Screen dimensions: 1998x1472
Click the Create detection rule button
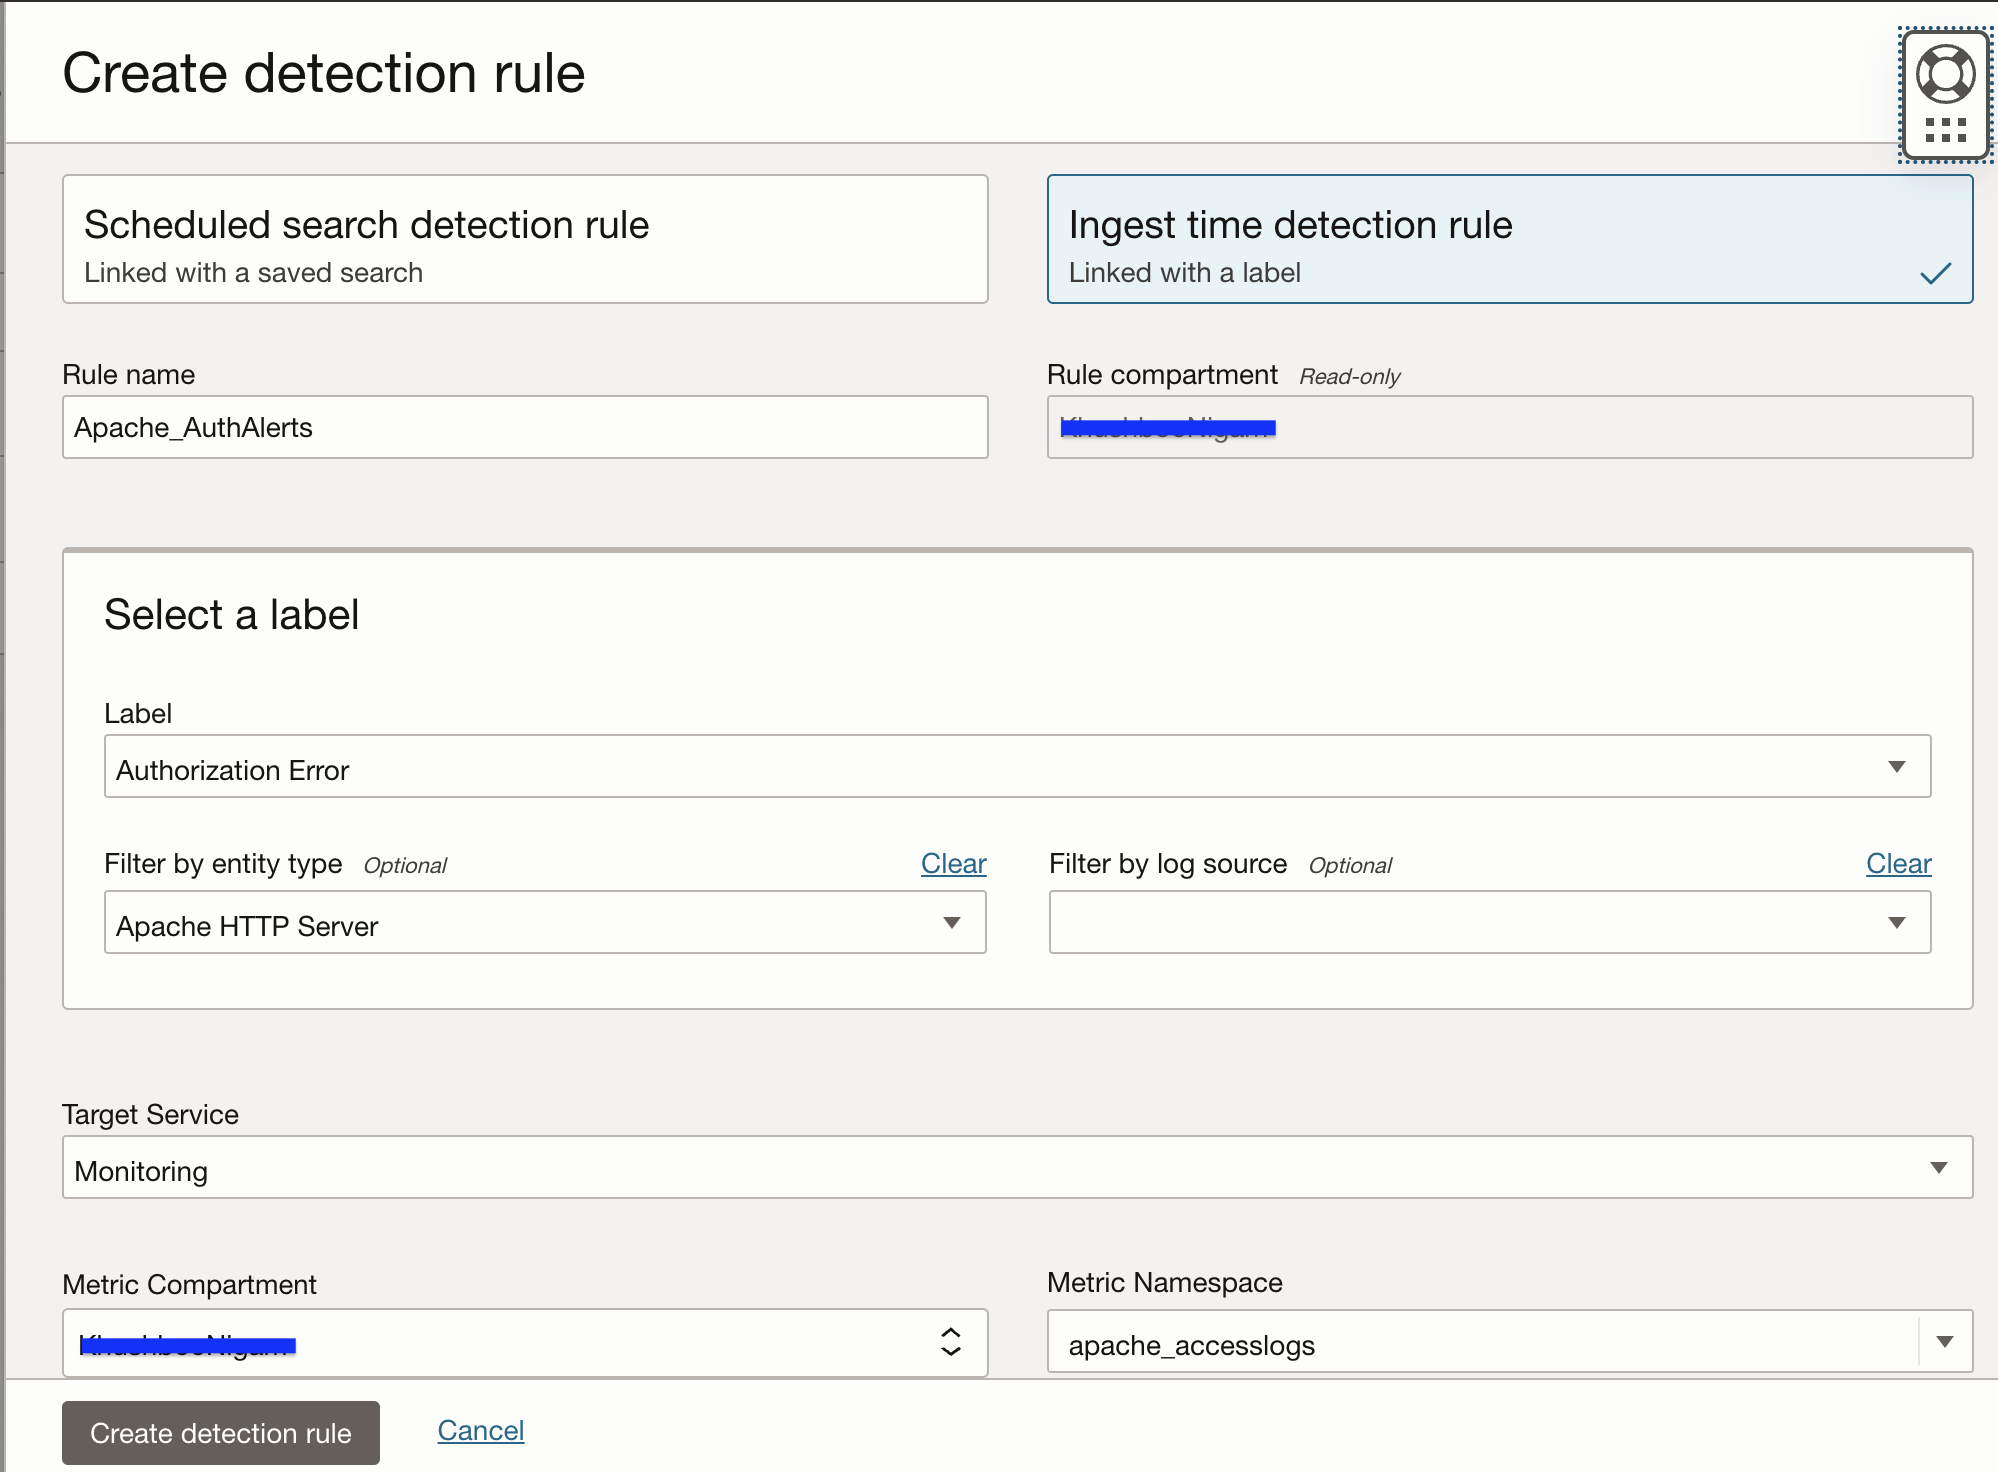coord(220,1433)
